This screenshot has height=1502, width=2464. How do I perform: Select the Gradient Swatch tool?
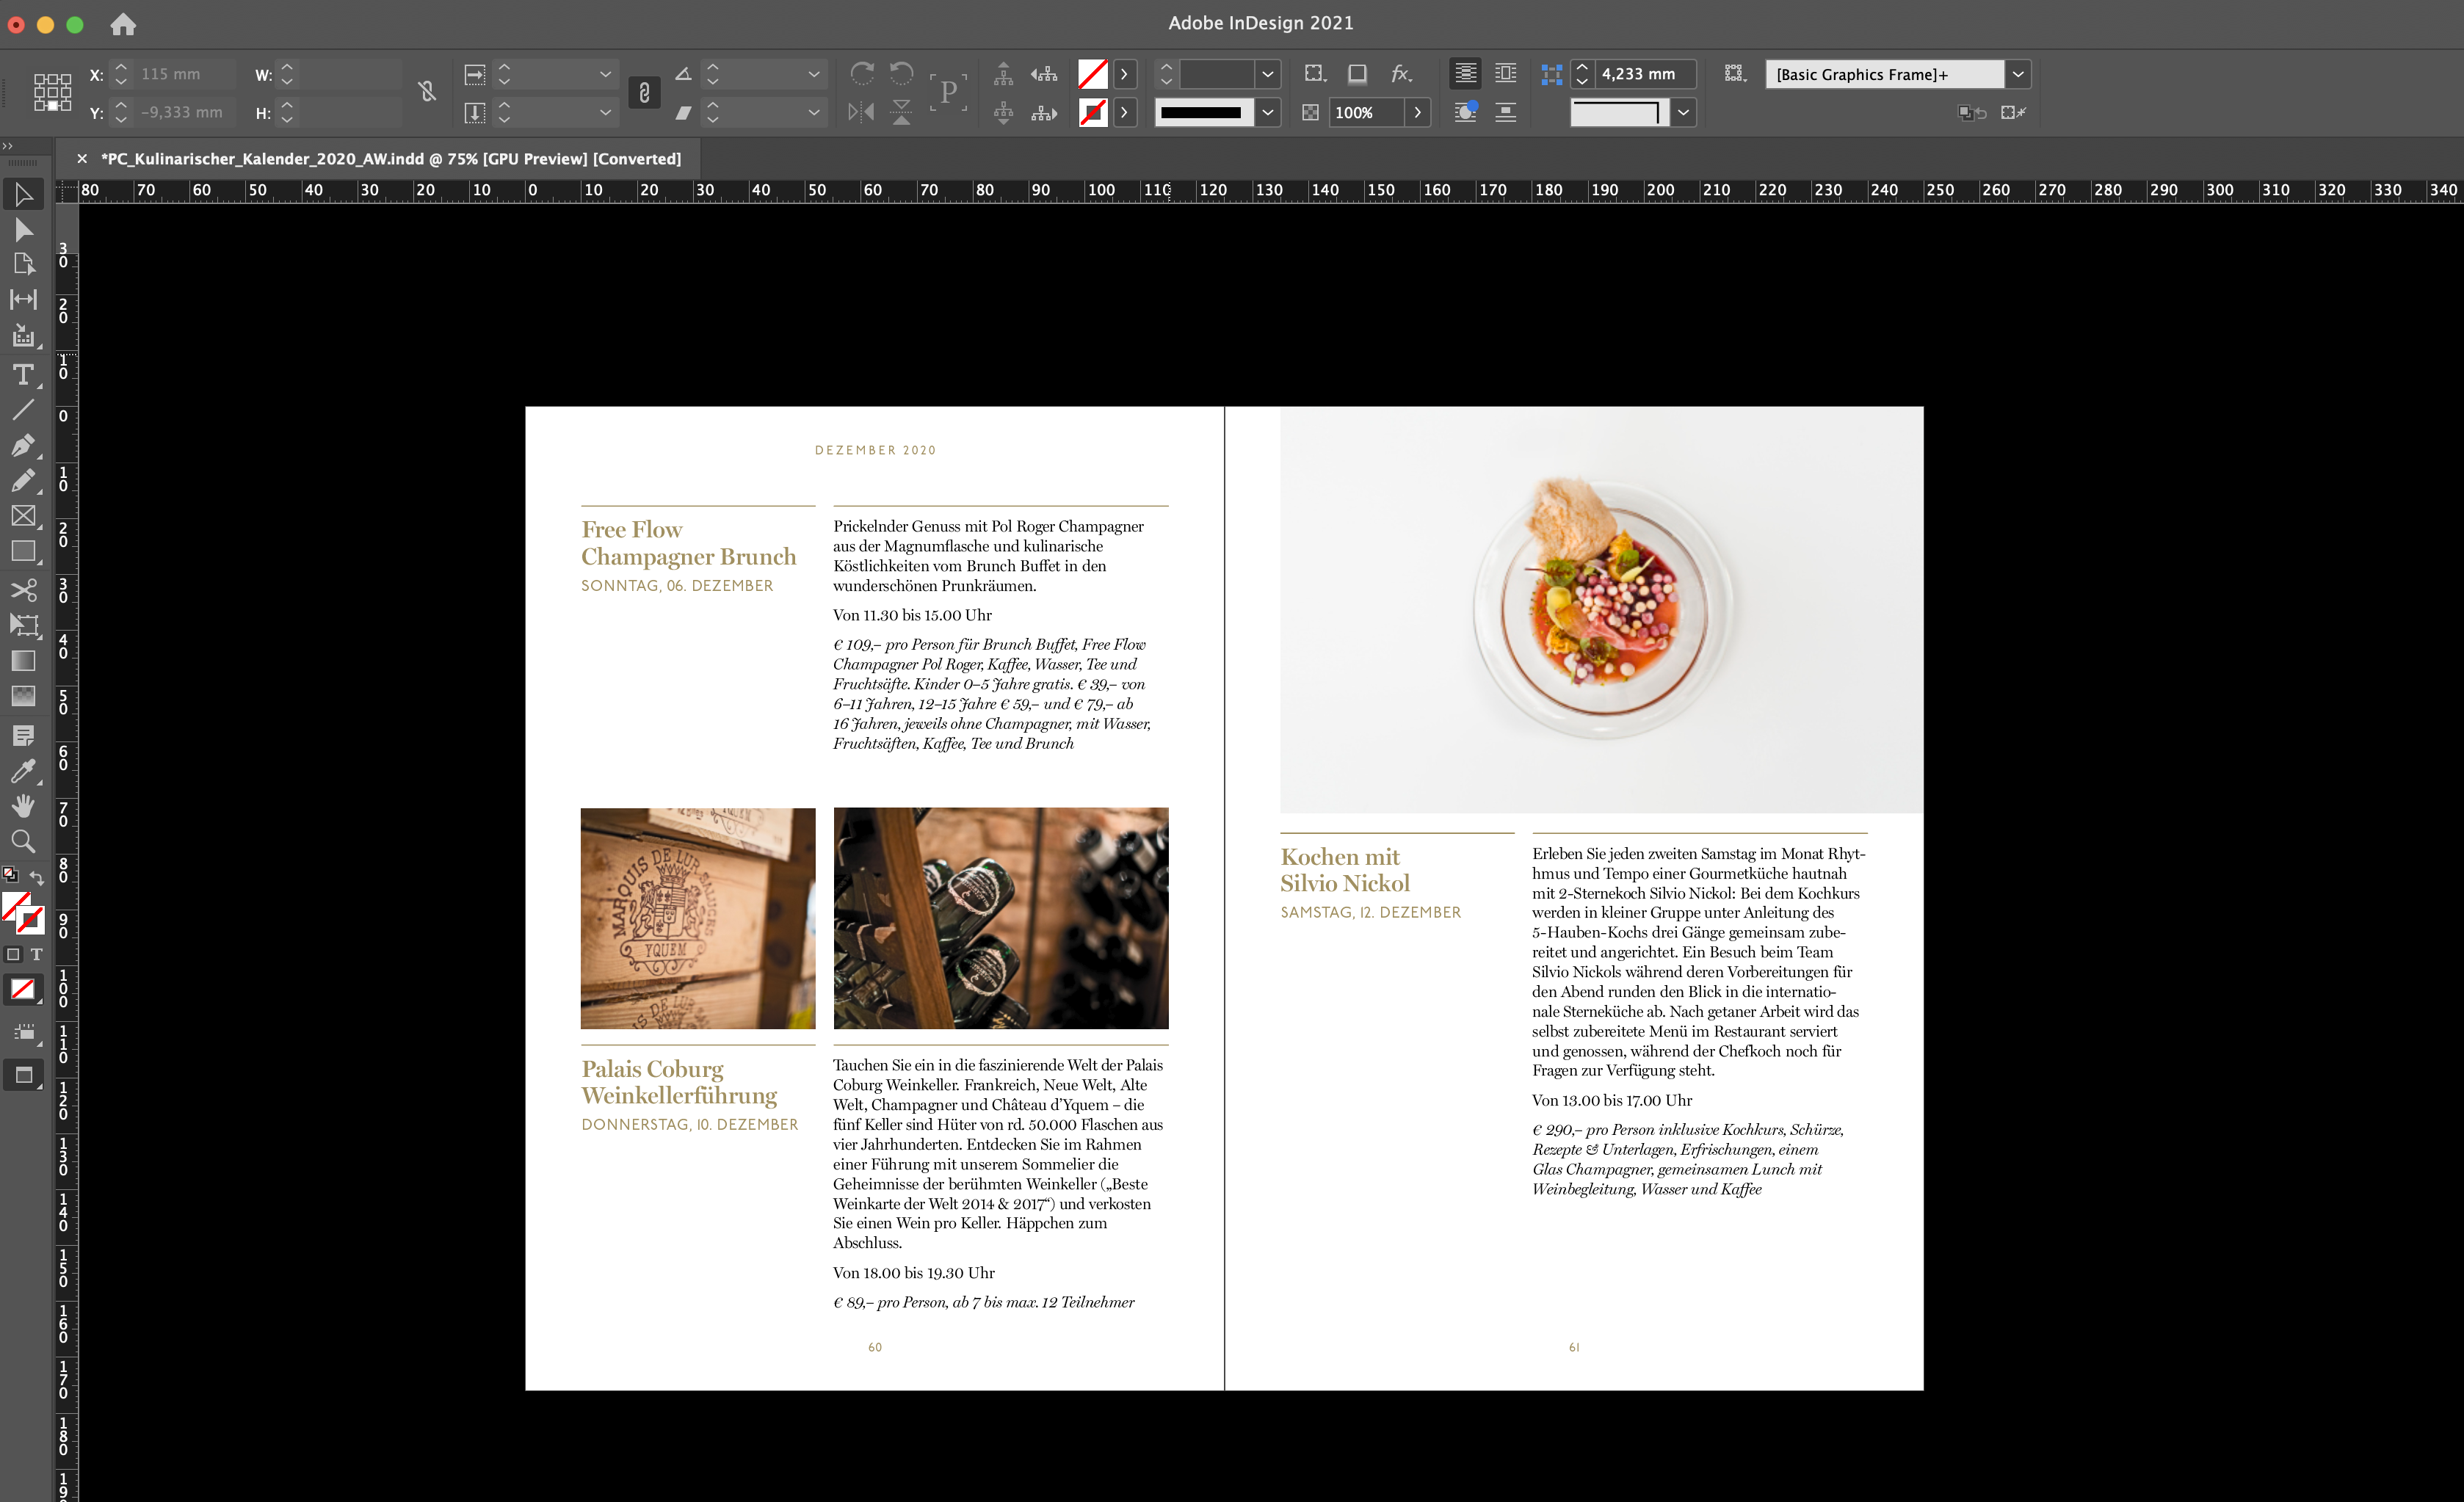[x=24, y=660]
